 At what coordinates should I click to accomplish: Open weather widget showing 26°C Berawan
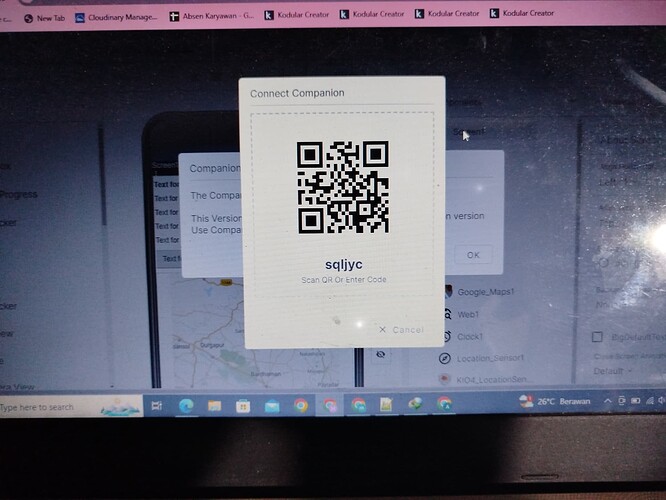coord(545,403)
